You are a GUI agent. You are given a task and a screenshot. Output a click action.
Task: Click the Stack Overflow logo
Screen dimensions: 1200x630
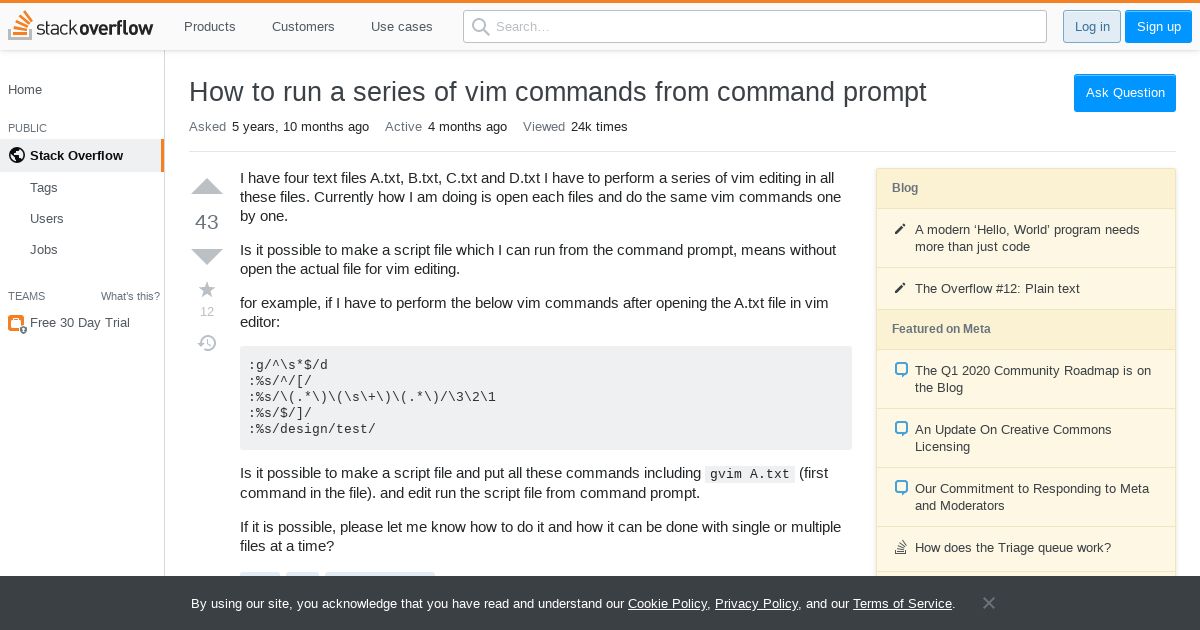pos(81,26)
